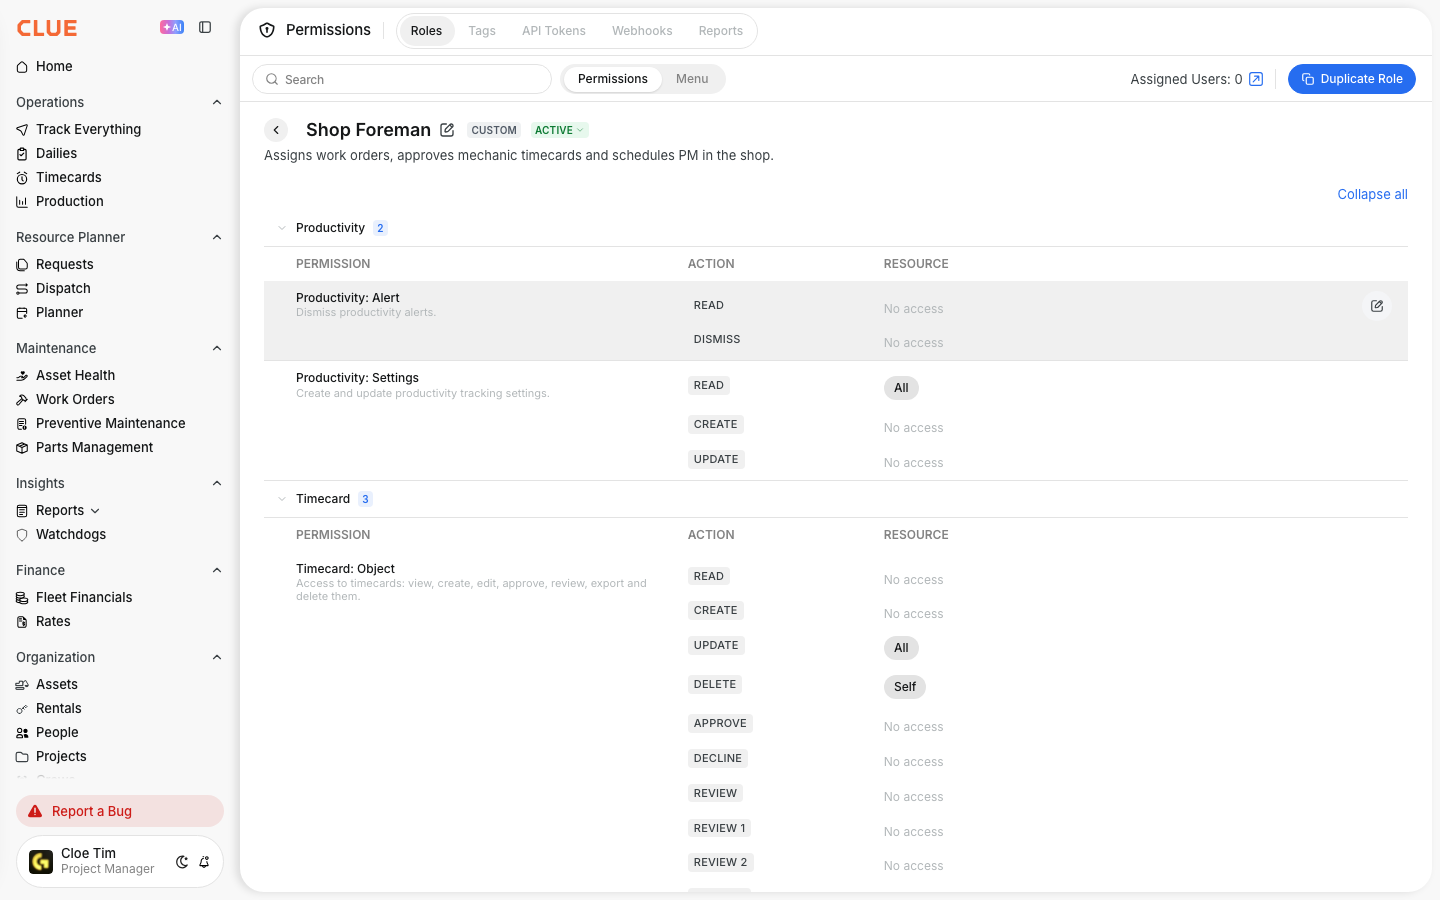Open Dispatch in sidebar
The height and width of the screenshot is (900, 1440).
point(63,288)
